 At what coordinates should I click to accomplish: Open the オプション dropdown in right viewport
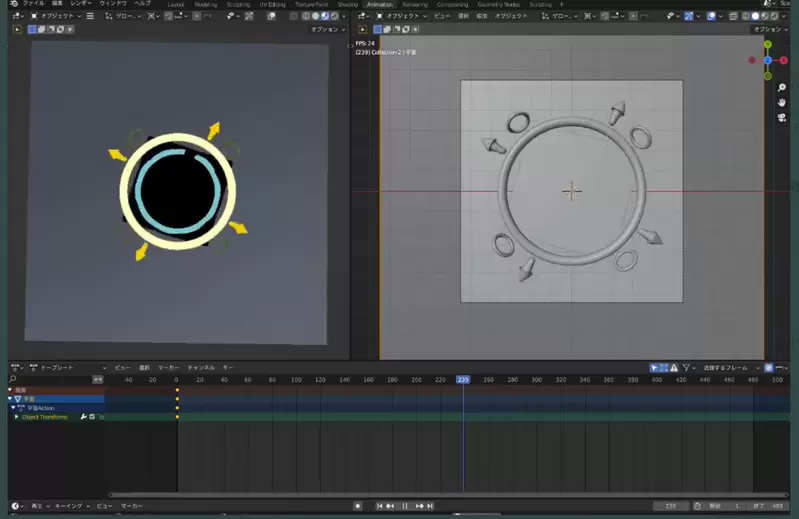tap(770, 29)
